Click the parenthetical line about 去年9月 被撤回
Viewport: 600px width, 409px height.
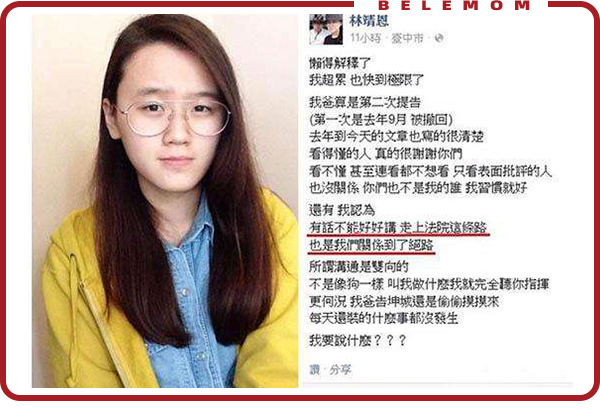coord(381,120)
